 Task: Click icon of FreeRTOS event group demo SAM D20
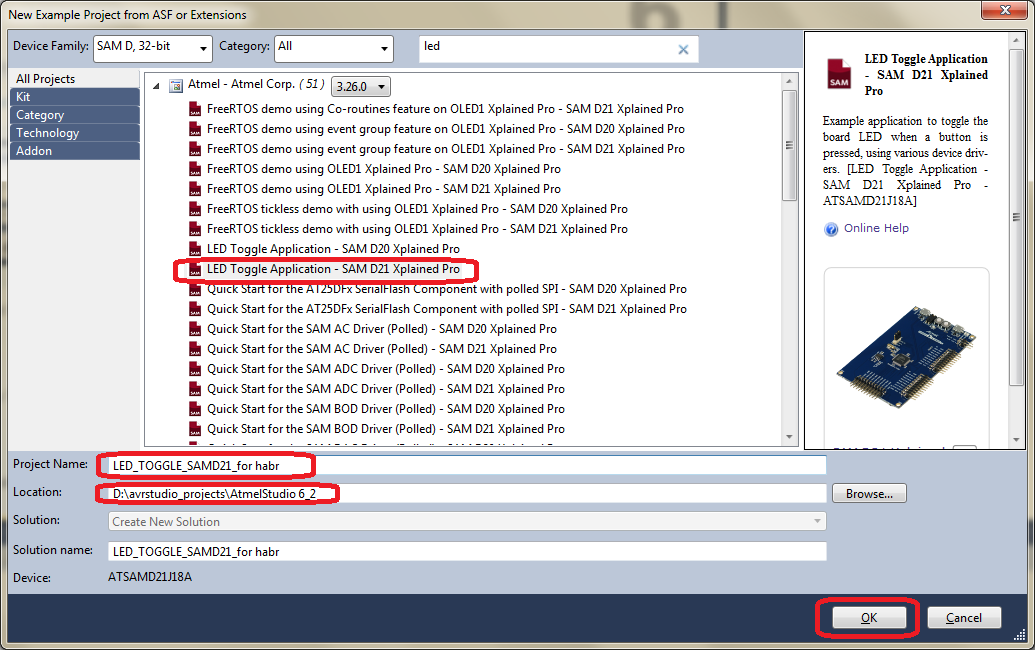tap(195, 129)
